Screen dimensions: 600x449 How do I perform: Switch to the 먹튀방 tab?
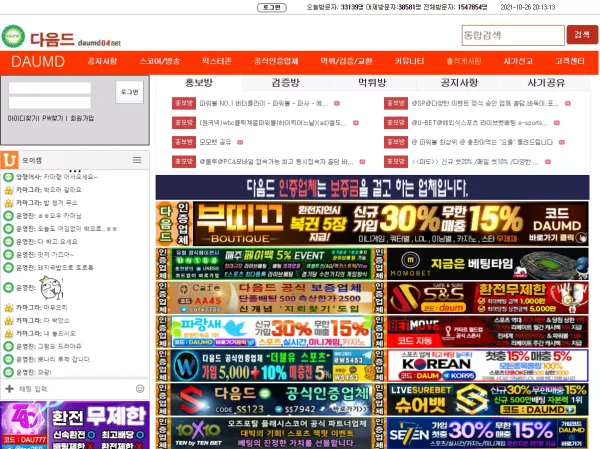pyautogui.click(x=372, y=83)
